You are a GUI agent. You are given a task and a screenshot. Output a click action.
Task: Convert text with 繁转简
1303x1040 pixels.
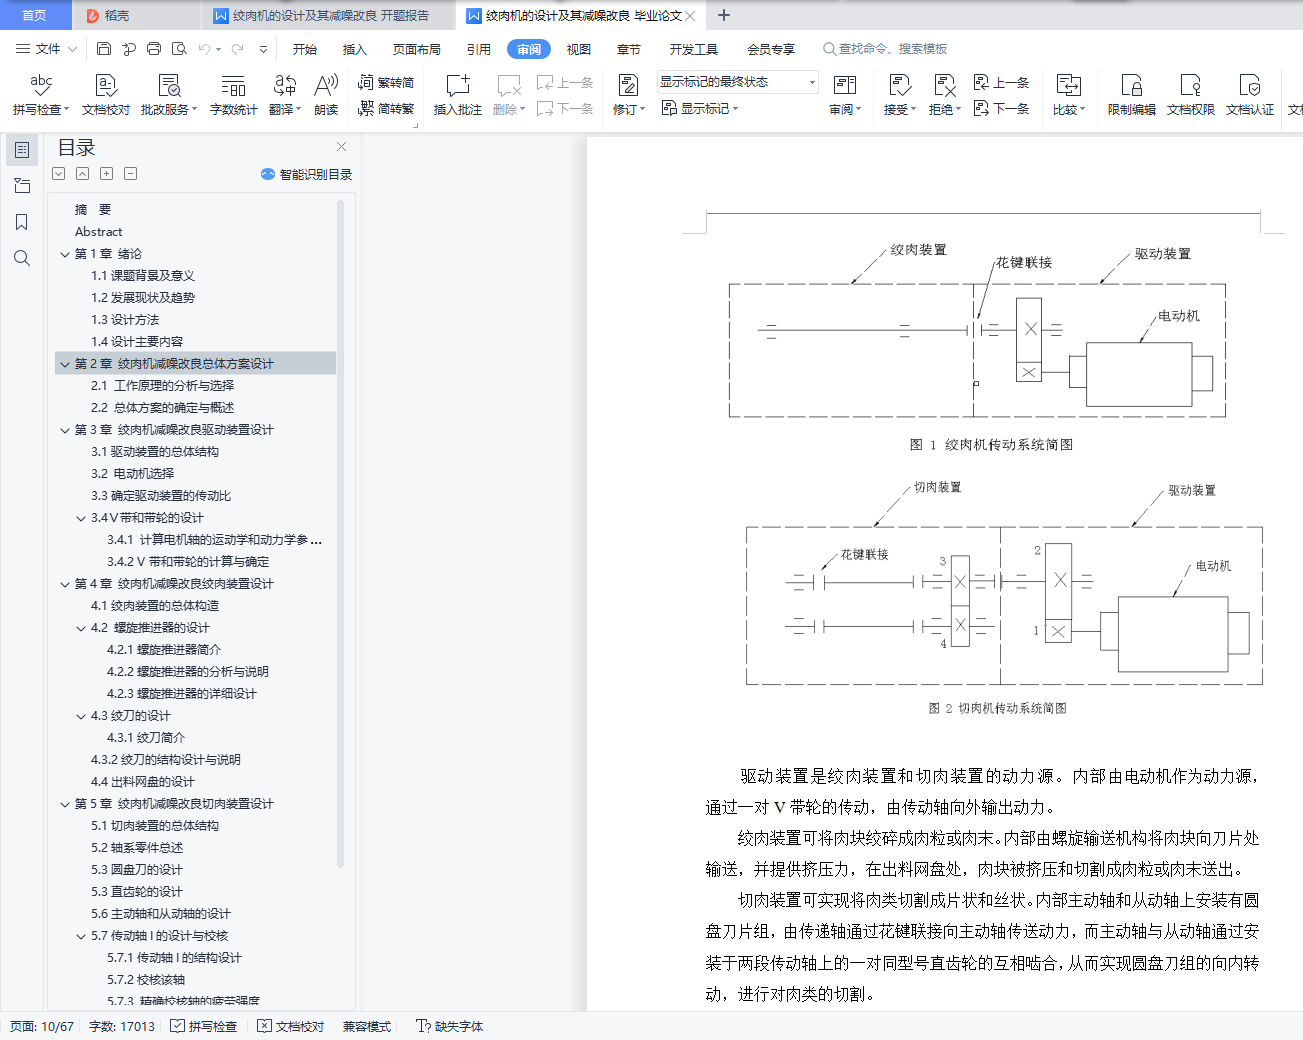[386, 83]
